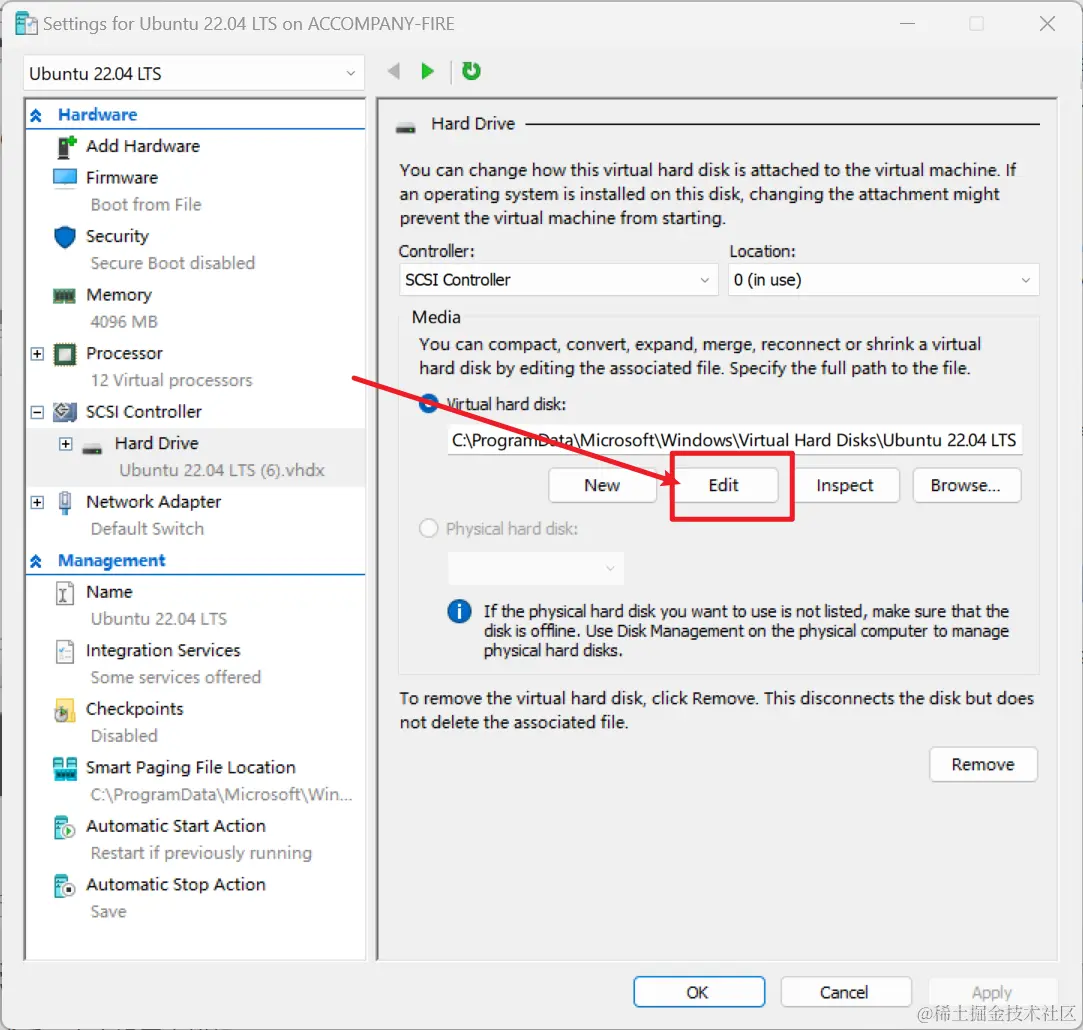Click the greyed-out Apply button
This screenshot has width=1083, height=1030.
[992, 992]
